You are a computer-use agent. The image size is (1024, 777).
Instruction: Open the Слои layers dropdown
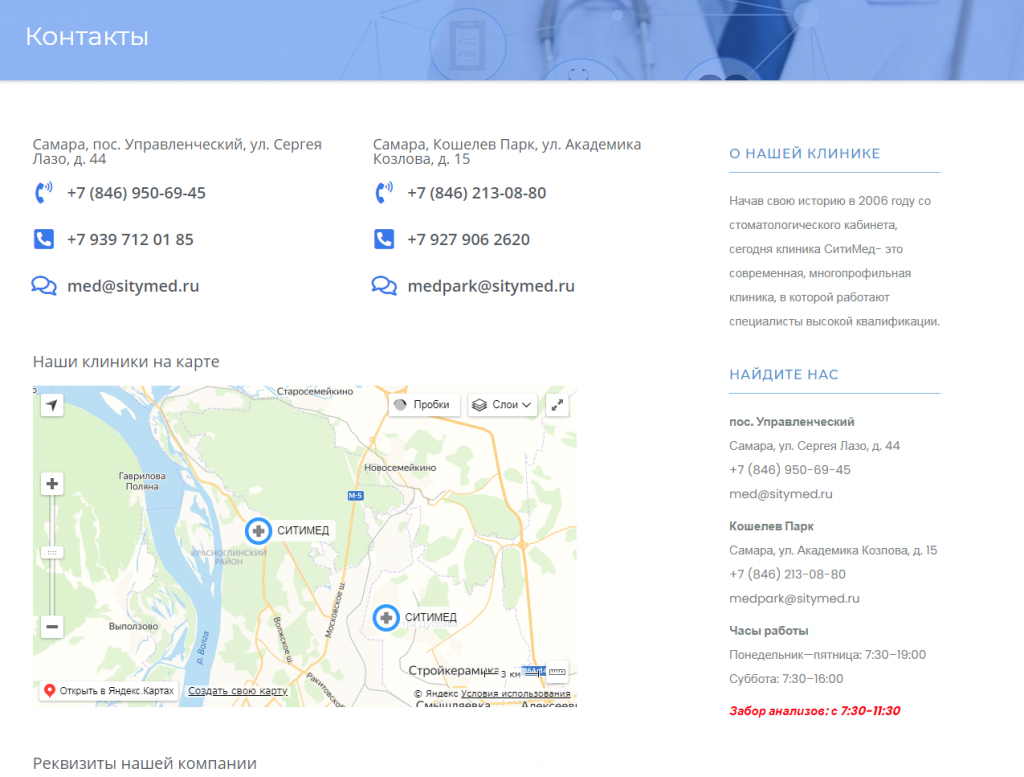coord(502,405)
